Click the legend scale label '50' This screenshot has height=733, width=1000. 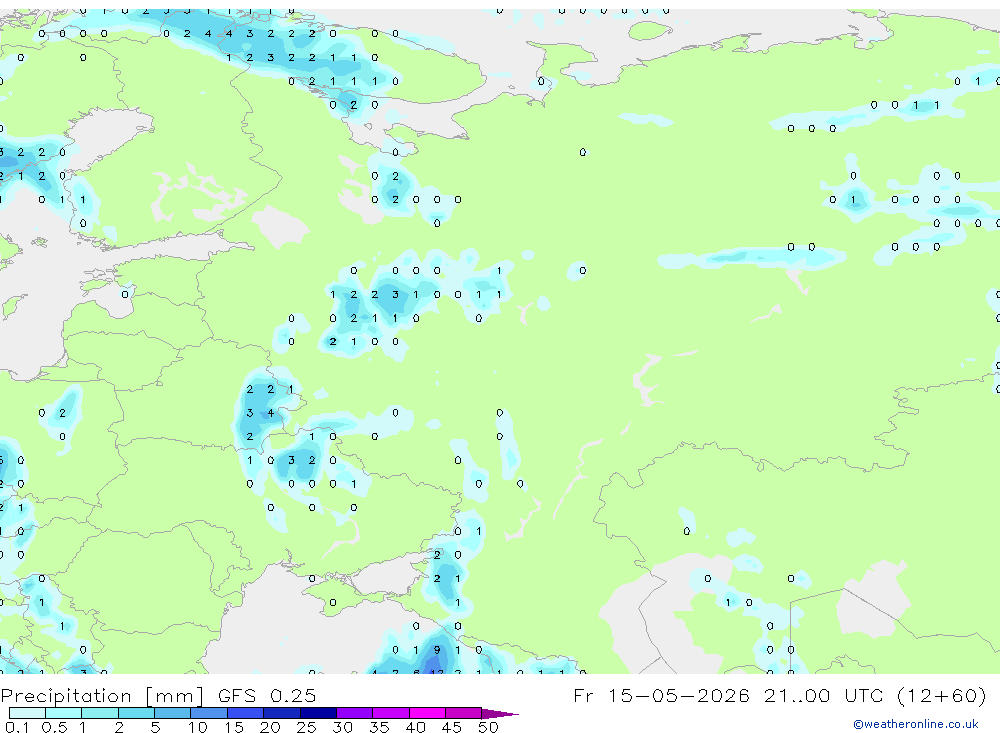click(488, 727)
